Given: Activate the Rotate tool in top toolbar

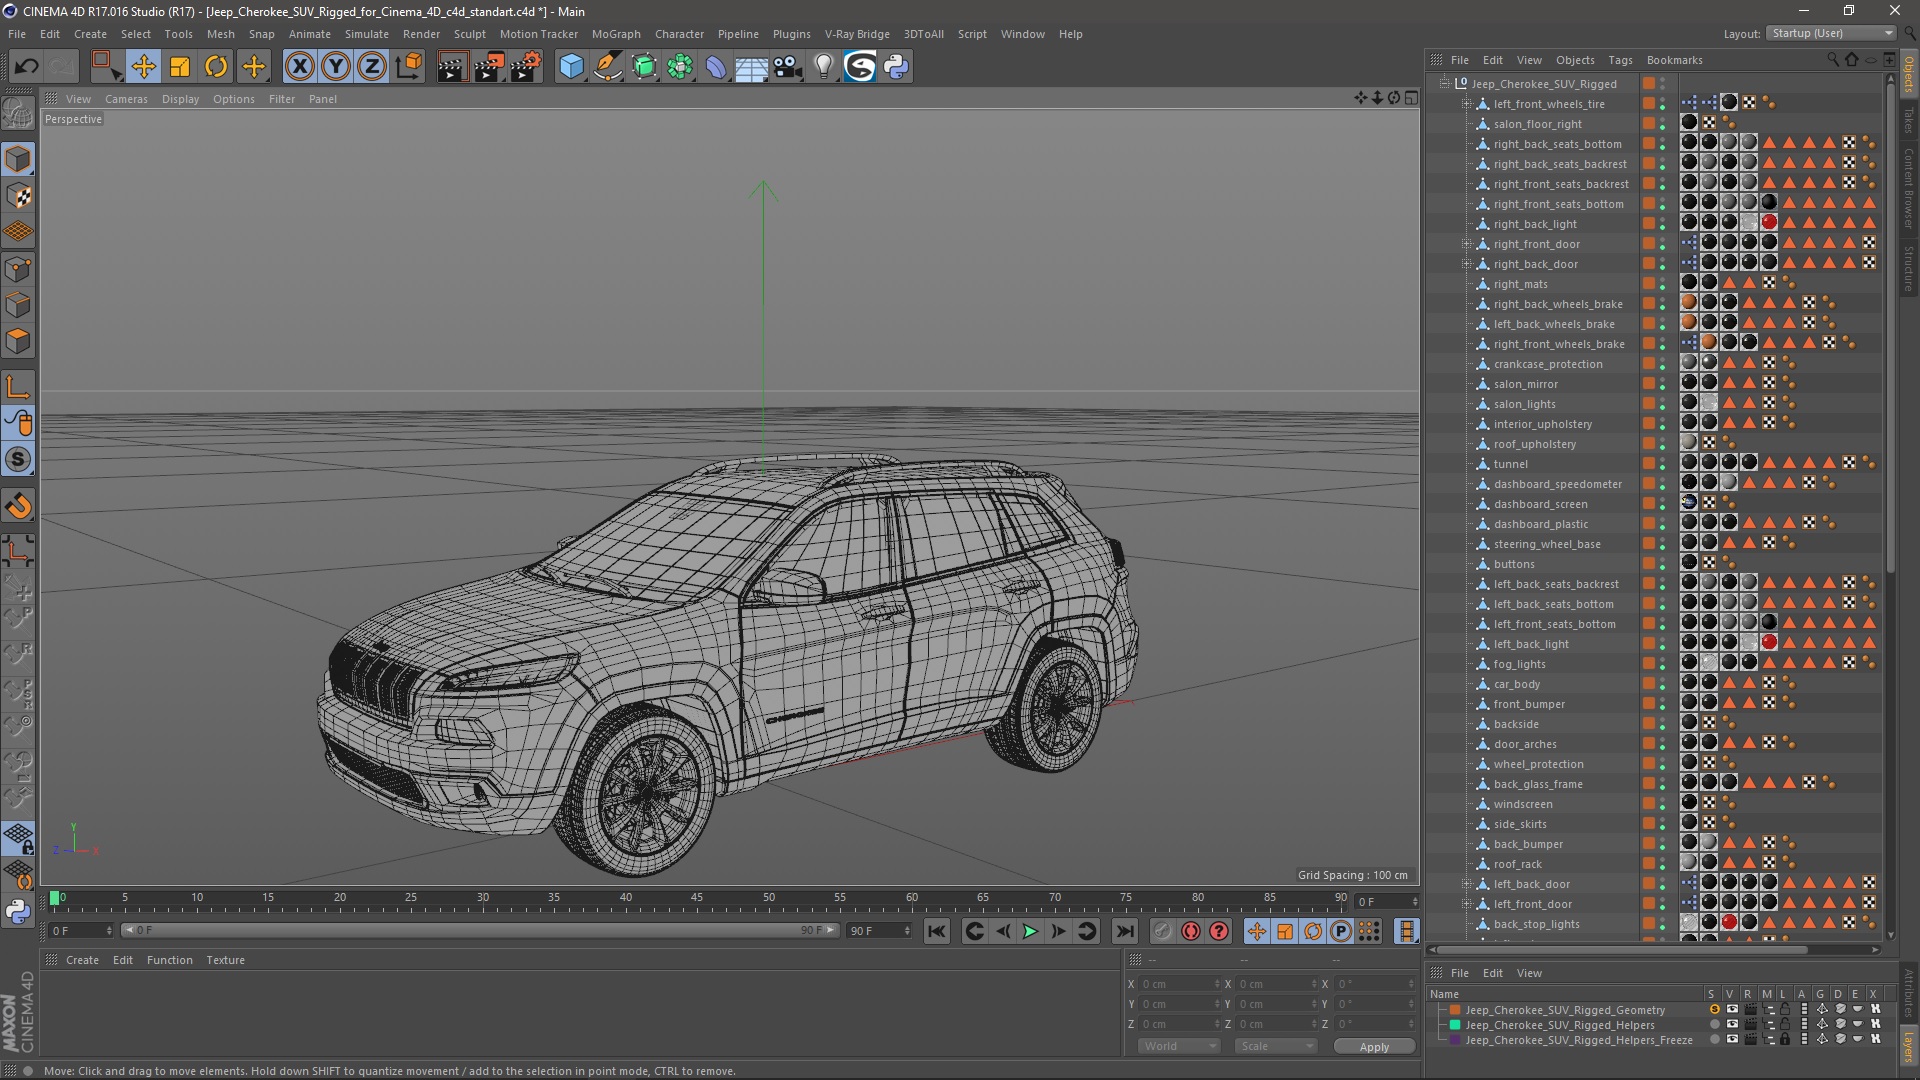Looking at the screenshot, I should tap(216, 67).
